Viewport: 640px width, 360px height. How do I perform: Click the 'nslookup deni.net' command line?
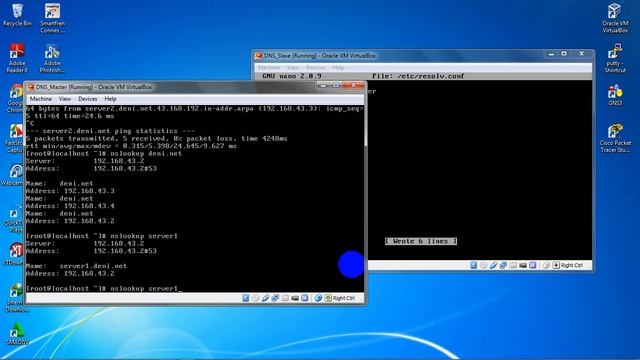[x=104, y=153]
